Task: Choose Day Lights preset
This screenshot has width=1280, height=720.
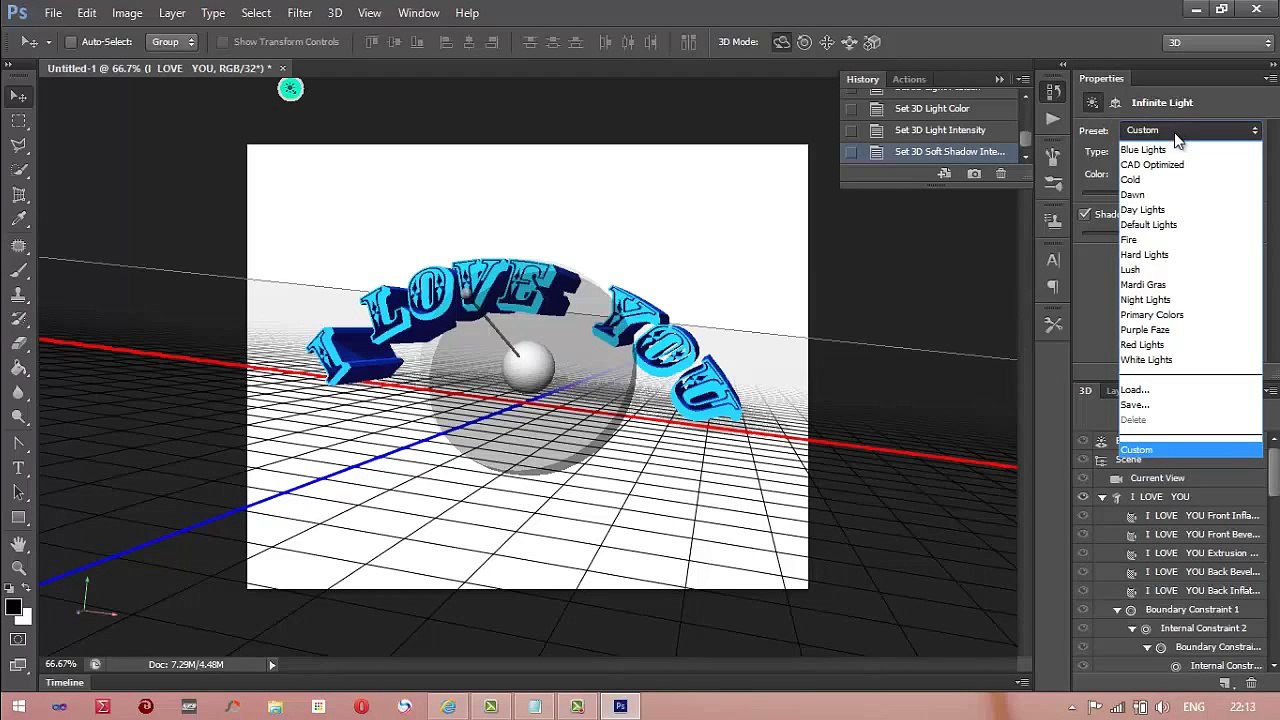Action: (1142, 210)
